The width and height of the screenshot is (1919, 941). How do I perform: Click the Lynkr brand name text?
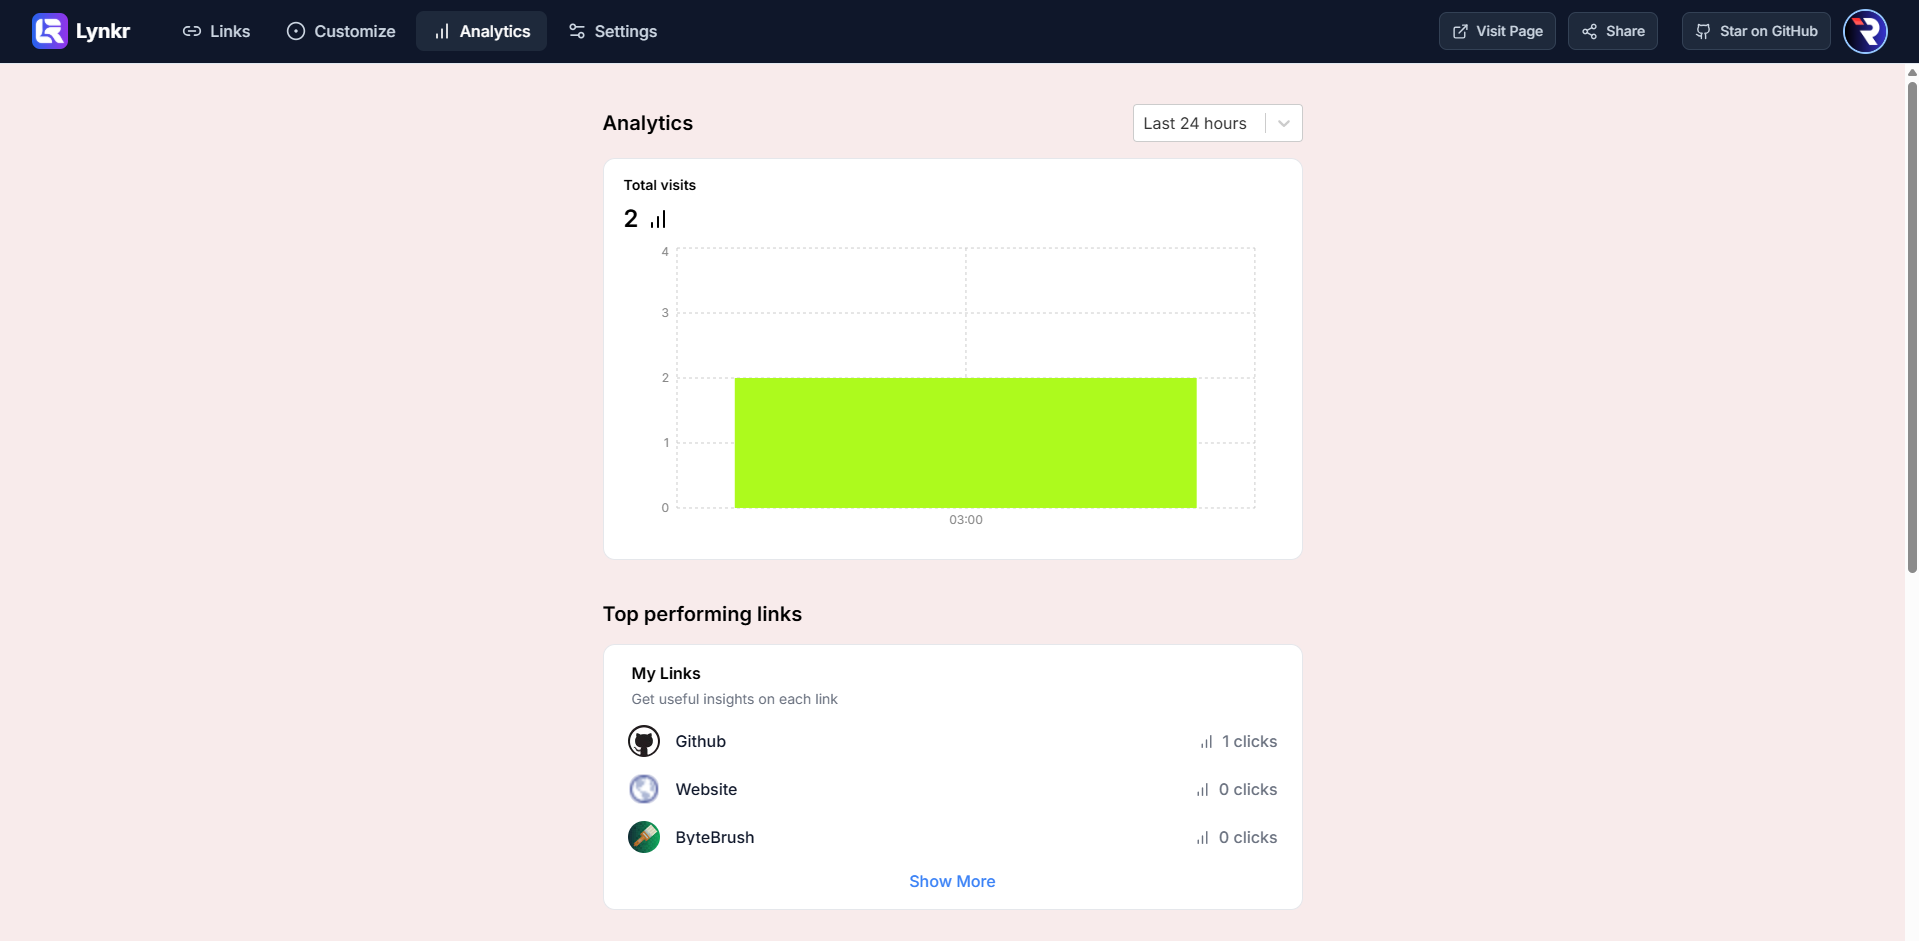[103, 31]
